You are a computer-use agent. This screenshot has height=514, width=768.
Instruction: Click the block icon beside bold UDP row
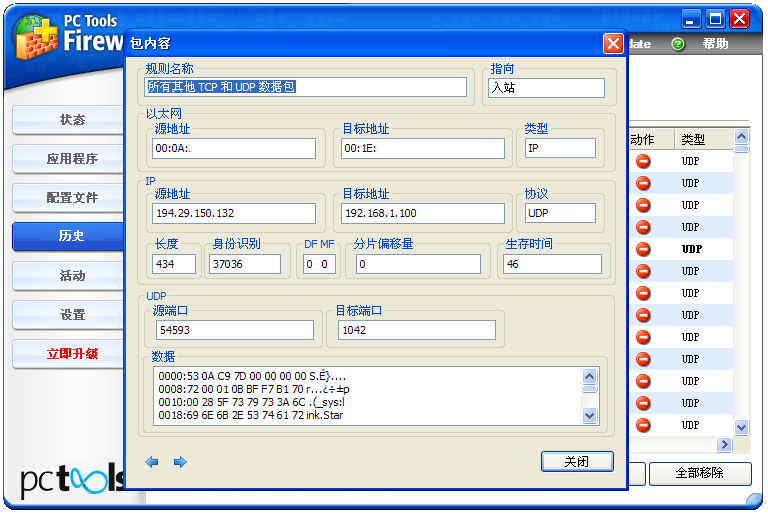(643, 249)
